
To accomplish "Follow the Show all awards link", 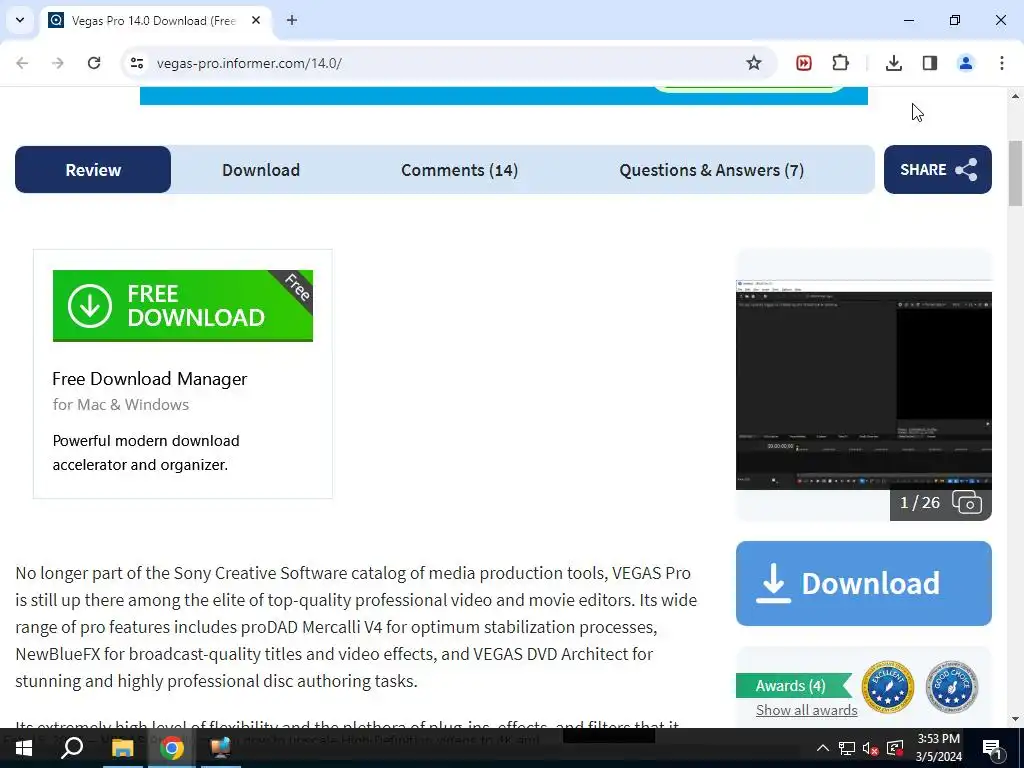I will (x=807, y=710).
